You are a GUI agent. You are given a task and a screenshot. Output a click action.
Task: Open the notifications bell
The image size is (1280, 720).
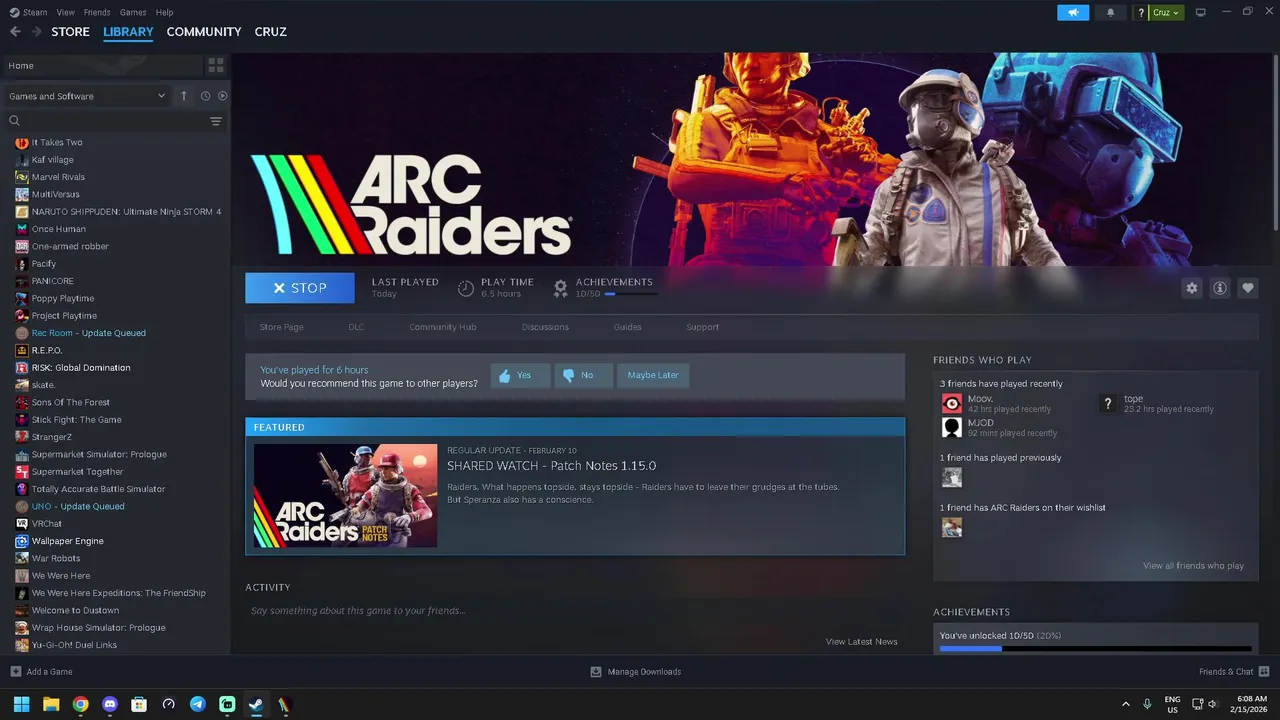coord(1110,12)
